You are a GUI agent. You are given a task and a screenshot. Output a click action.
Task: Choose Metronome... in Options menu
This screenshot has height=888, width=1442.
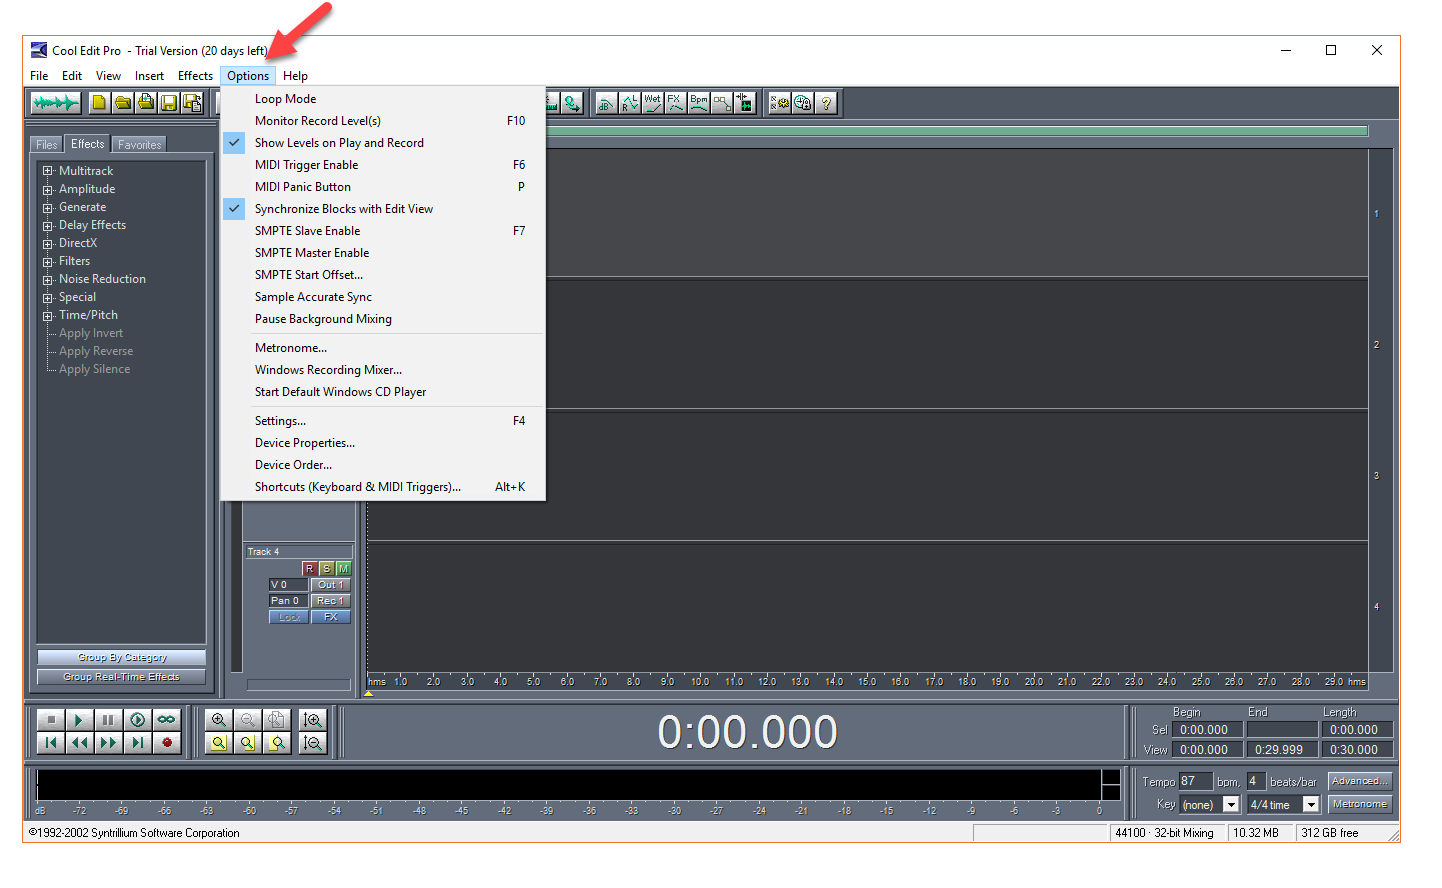pyautogui.click(x=383, y=348)
